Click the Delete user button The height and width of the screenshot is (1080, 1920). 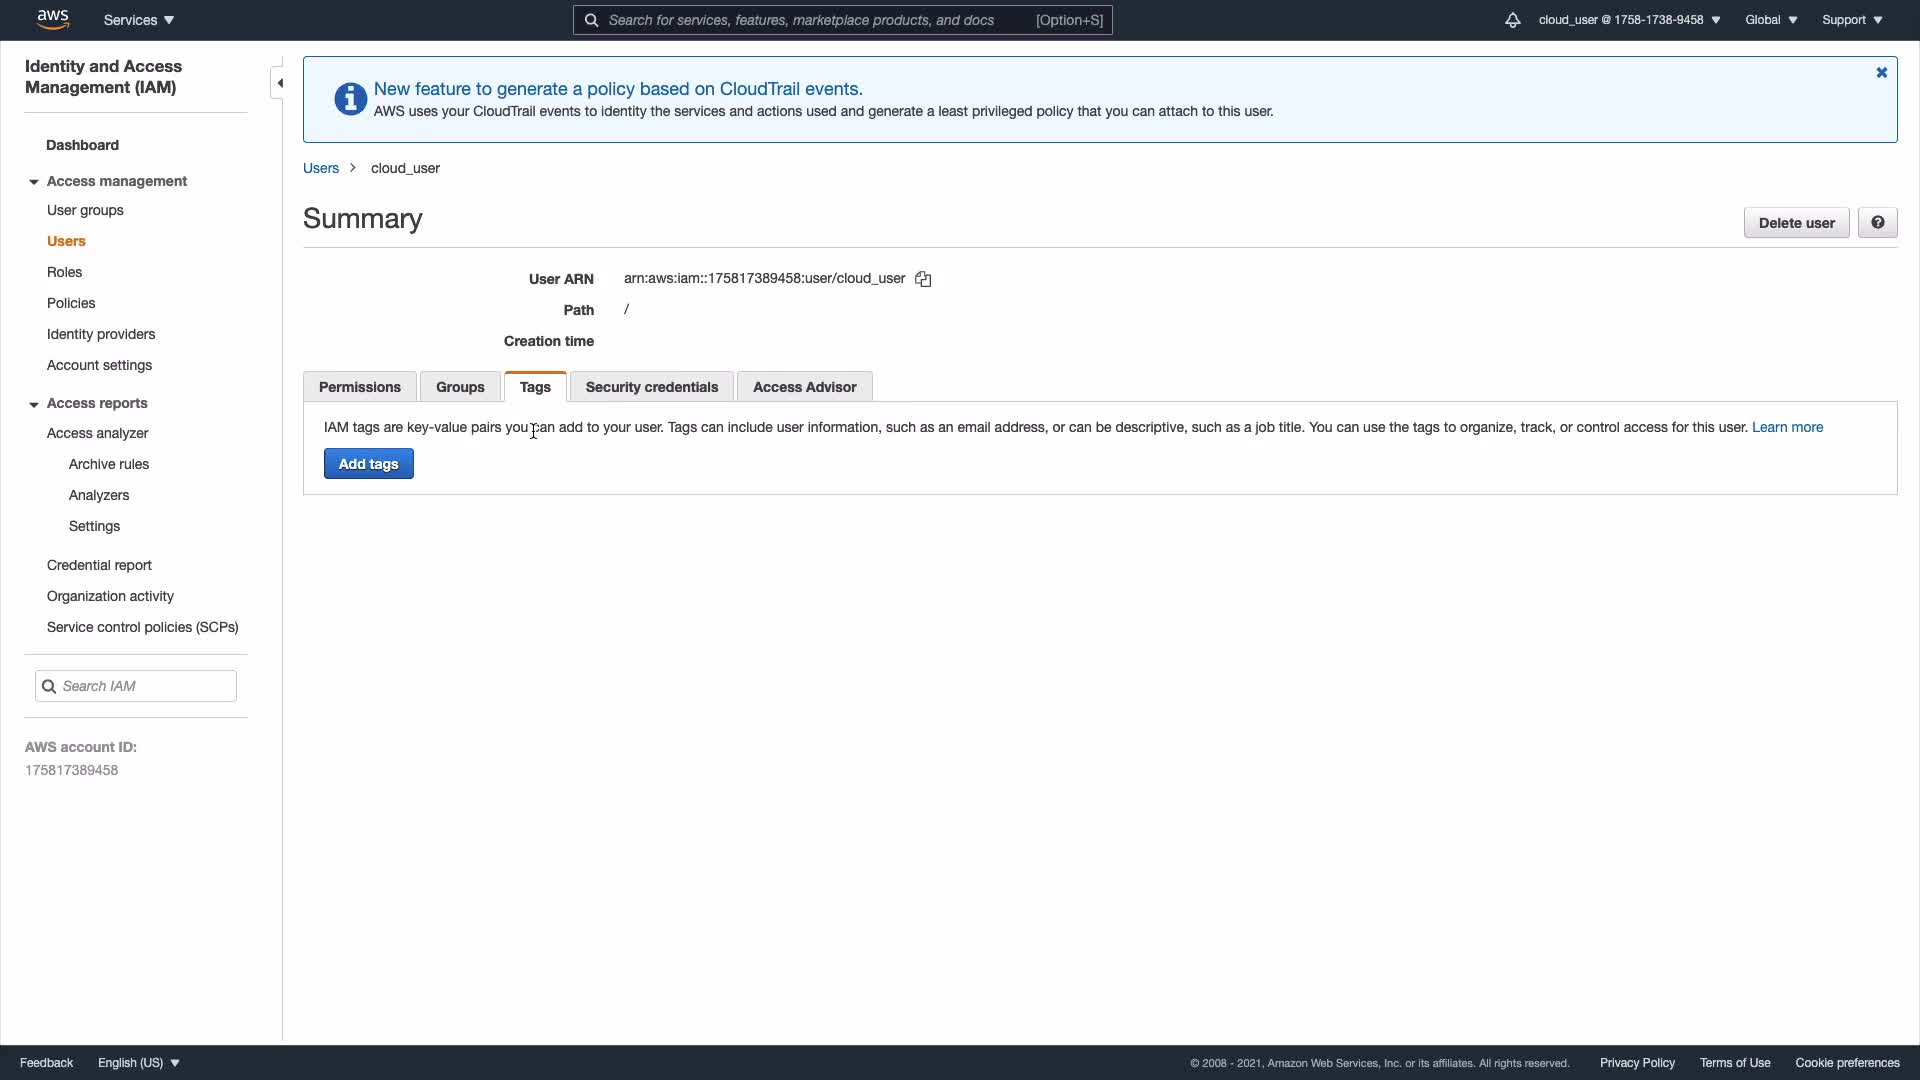coord(1796,223)
